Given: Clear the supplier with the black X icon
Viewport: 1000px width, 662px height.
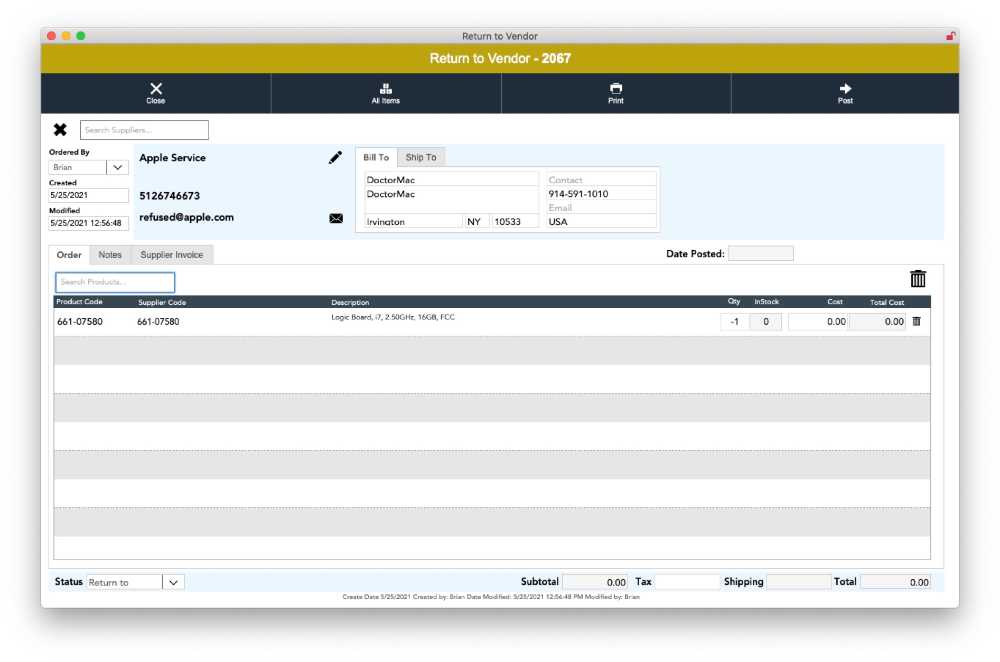Looking at the screenshot, I should tap(60, 130).
